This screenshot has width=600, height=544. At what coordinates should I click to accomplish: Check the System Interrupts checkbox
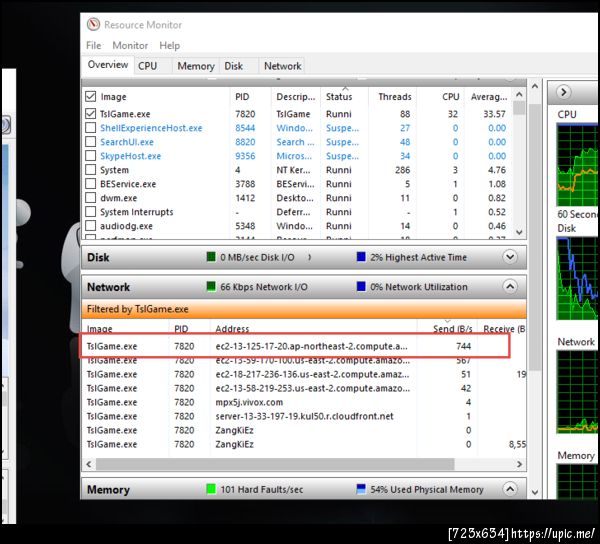91,212
